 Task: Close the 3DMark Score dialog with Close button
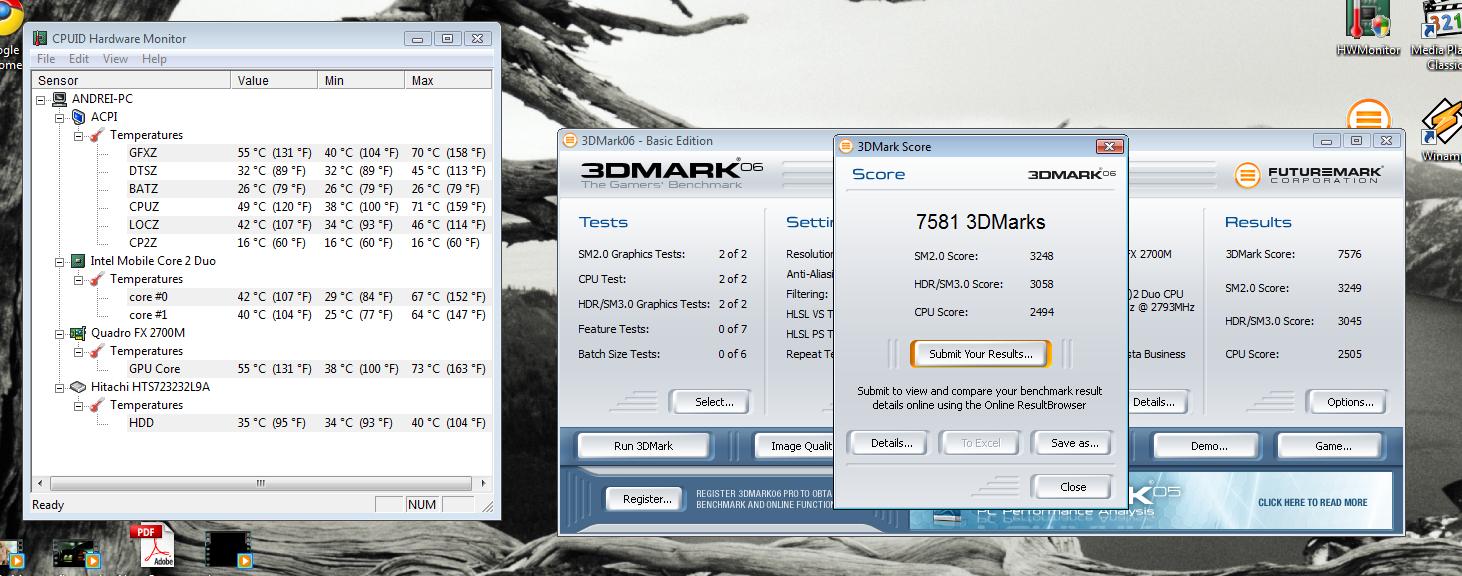tap(1073, 487)
